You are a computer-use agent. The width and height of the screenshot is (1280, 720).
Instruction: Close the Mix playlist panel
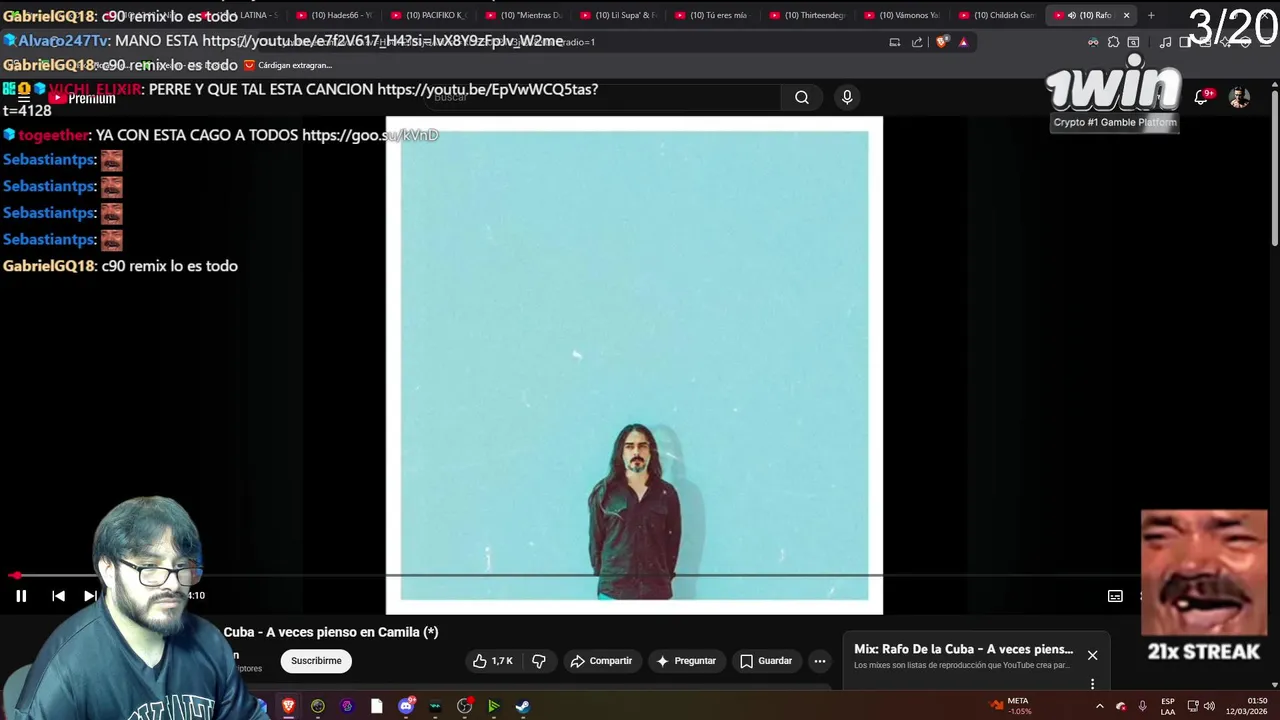pos(1092,655)
